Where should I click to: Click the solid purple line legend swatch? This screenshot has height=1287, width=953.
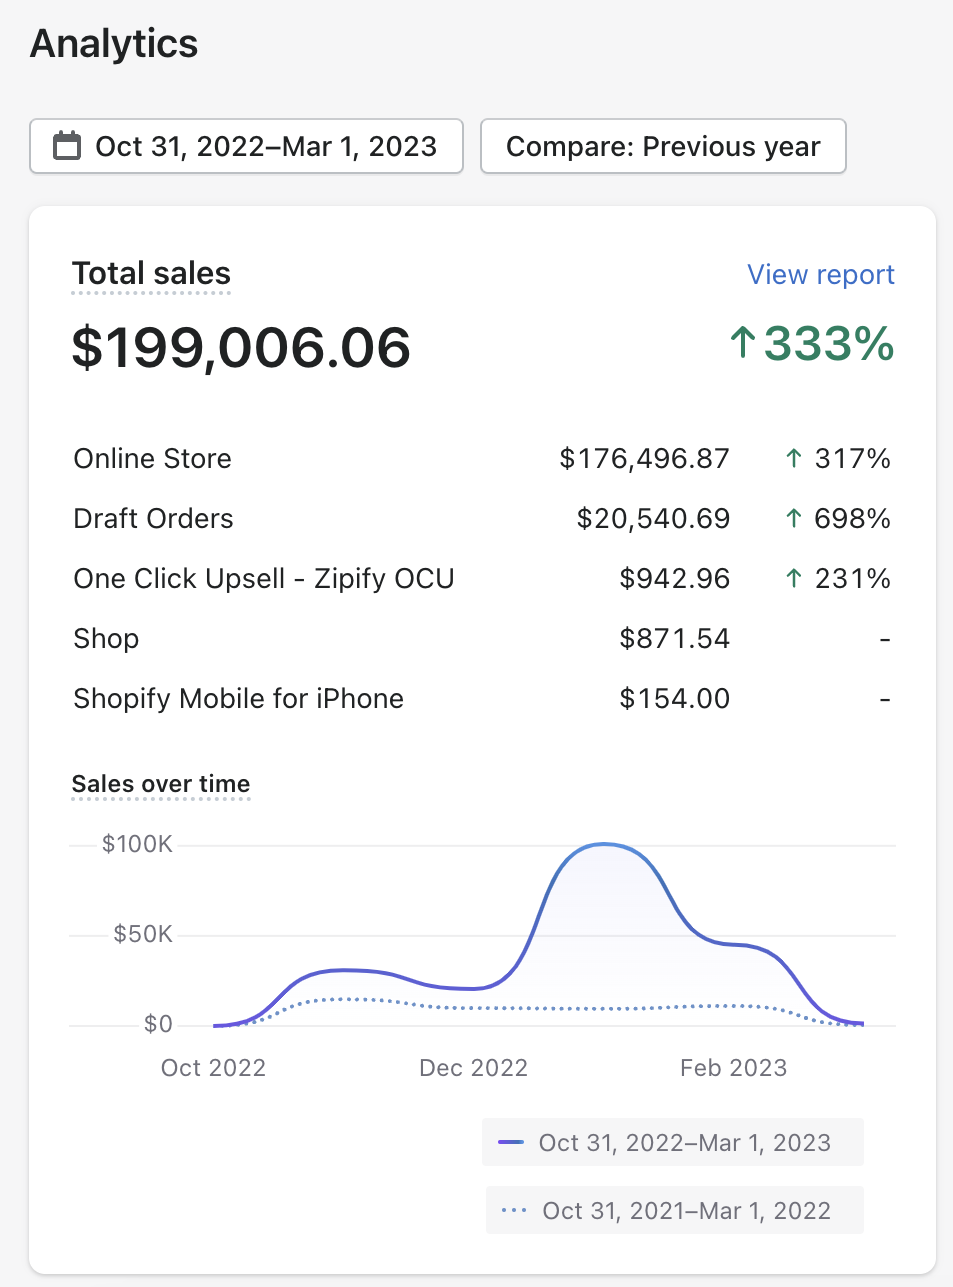[x=511, y=1143]
